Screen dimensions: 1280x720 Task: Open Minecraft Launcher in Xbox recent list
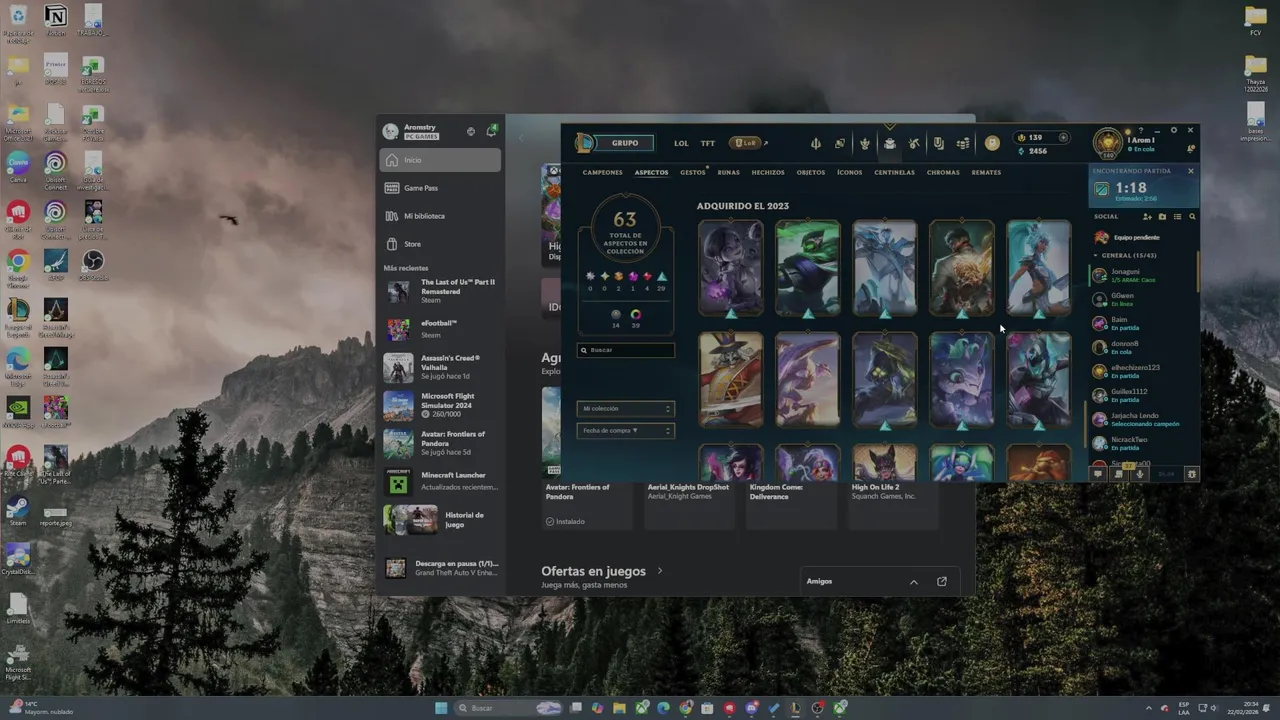(x=440, y=481)
